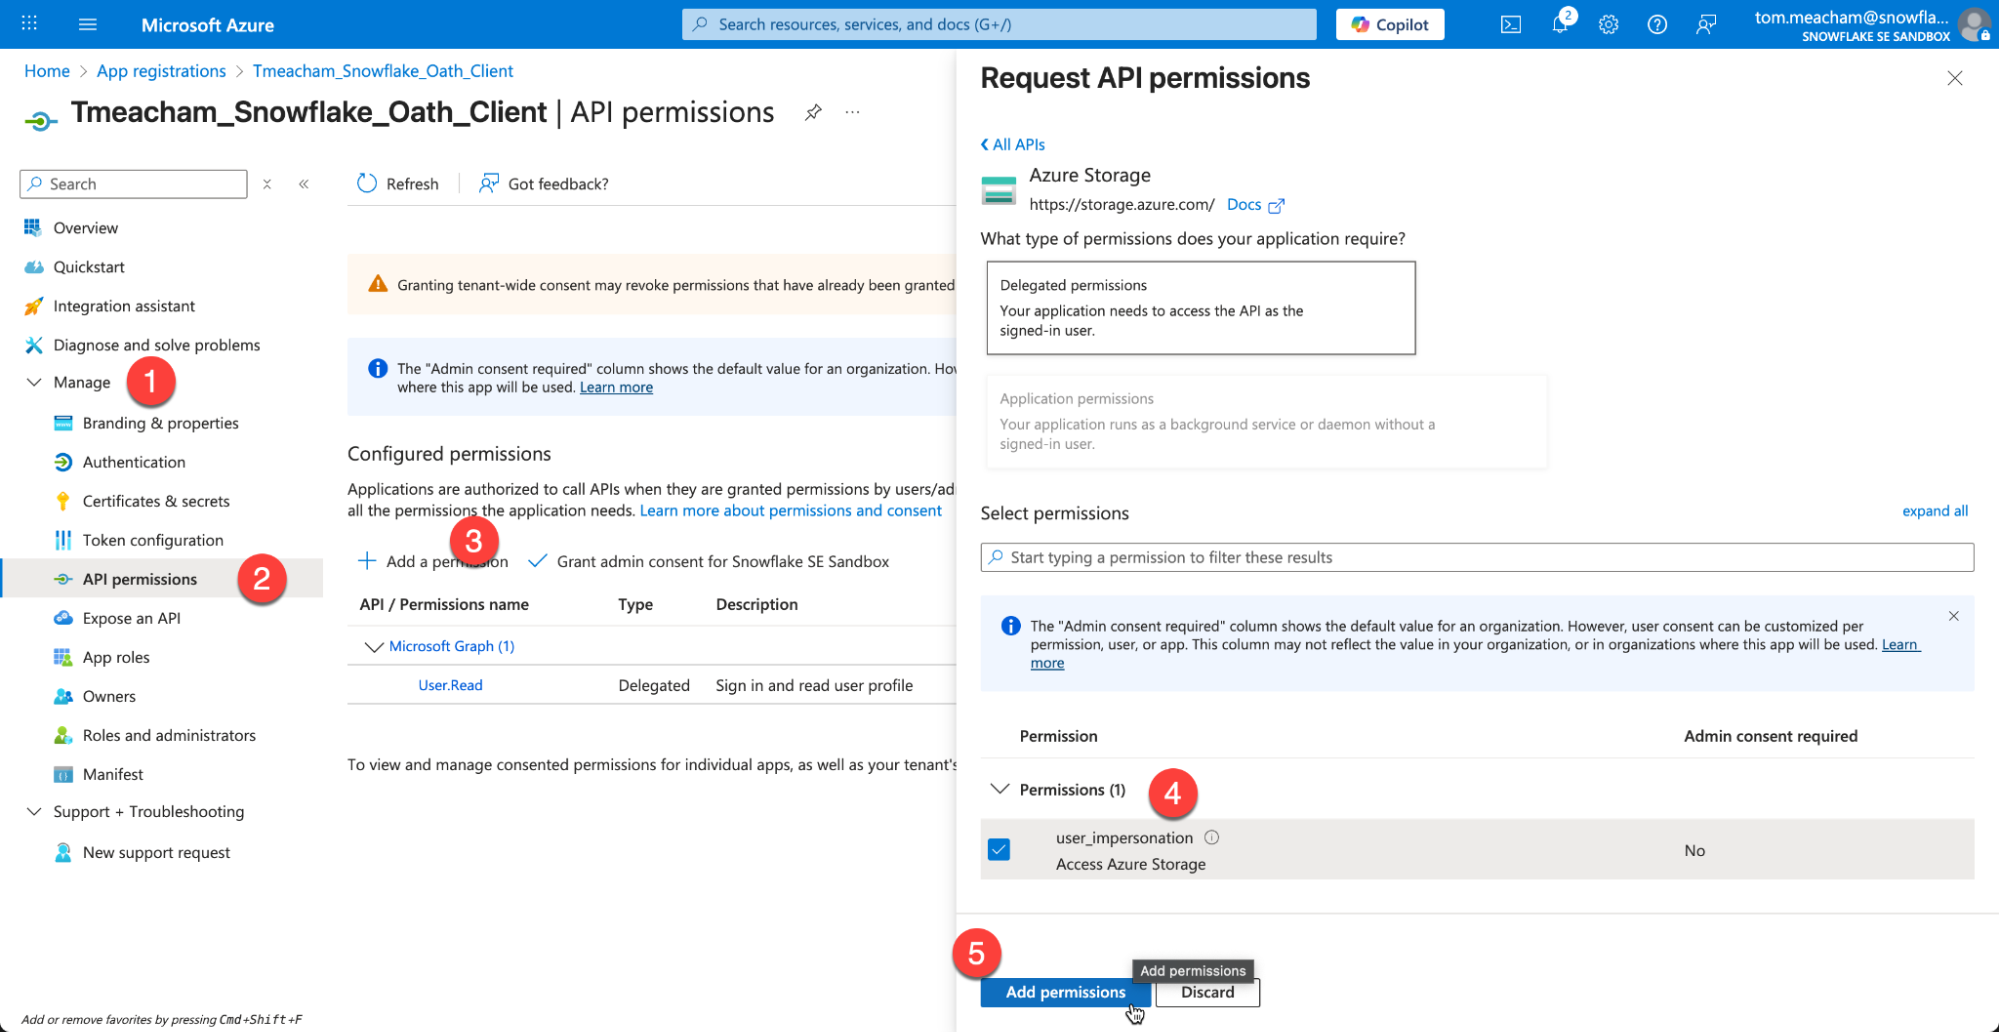Click the Learn more link in panel banner

pyautogui.click(x=1900, y=645)
